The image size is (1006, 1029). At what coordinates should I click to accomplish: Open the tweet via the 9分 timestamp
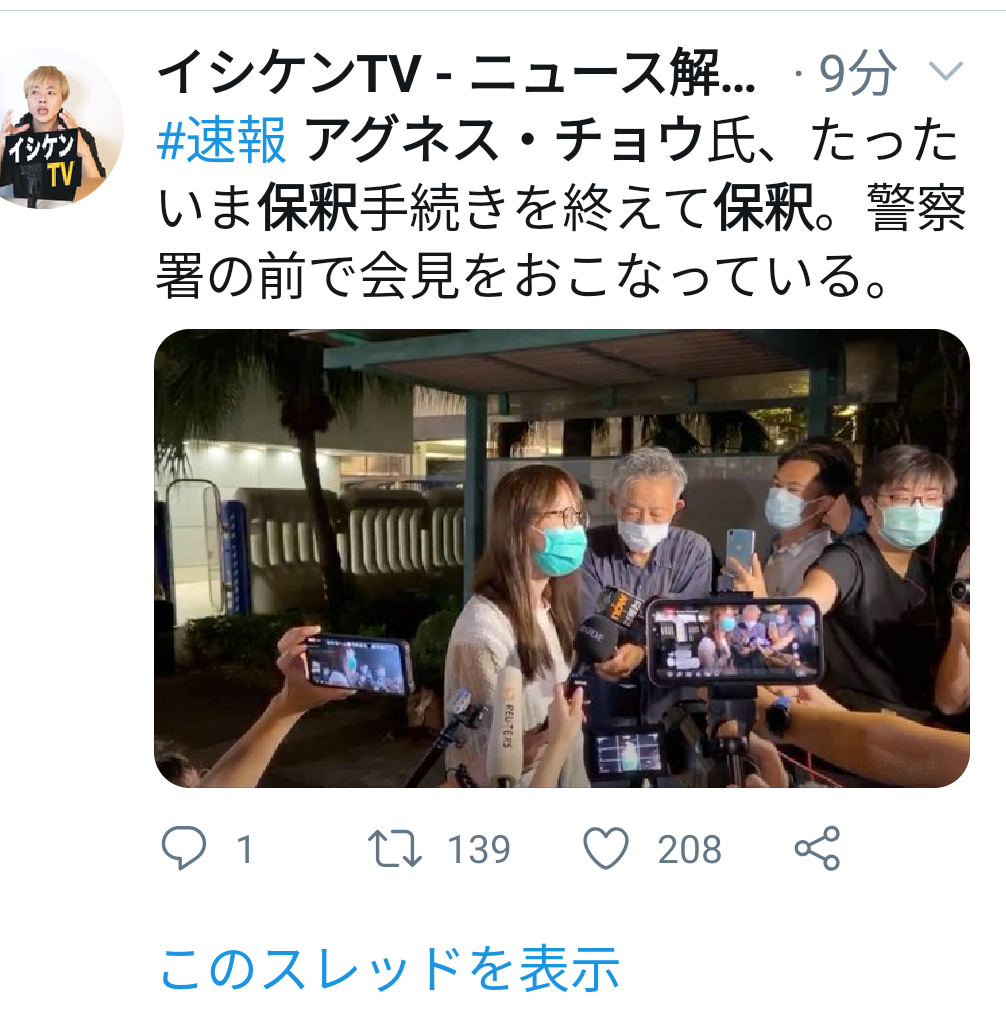click(857, 72)
